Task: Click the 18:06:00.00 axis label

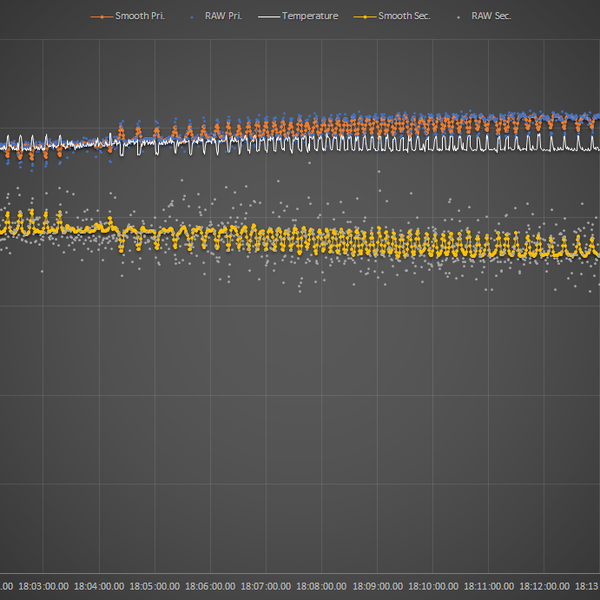Action: 210,586
